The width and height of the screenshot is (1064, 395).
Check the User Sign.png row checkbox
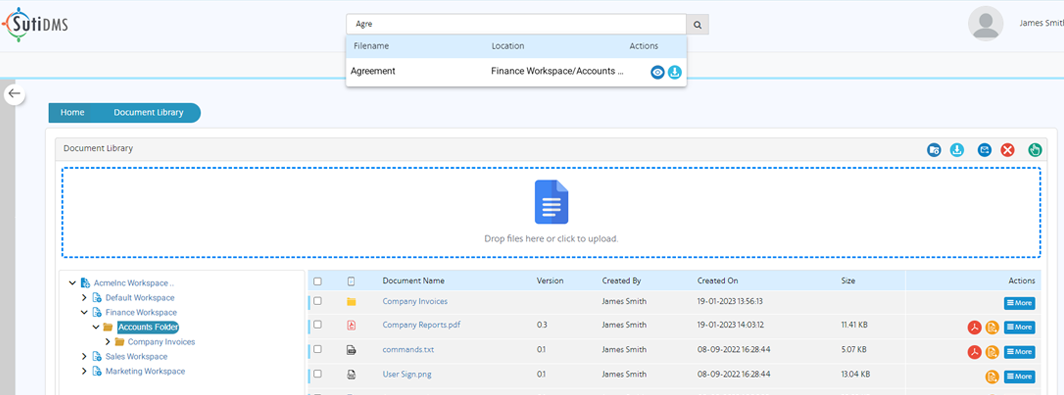pos(318,373)
